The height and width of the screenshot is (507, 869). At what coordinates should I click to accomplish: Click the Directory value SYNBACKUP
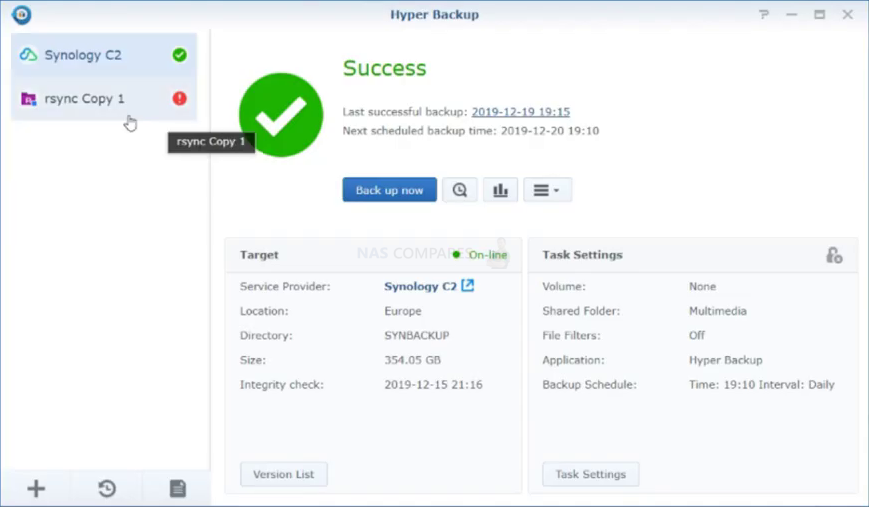pos(417,336)
